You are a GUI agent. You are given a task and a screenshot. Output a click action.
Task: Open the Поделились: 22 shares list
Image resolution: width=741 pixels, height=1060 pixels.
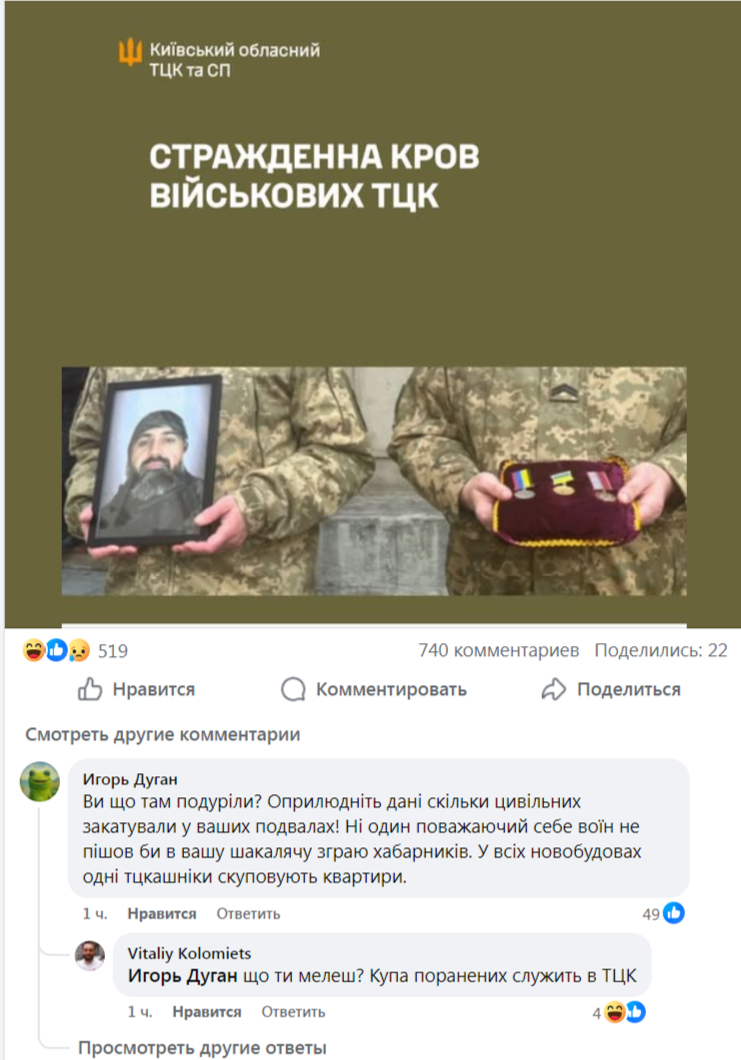coord(661,650)
